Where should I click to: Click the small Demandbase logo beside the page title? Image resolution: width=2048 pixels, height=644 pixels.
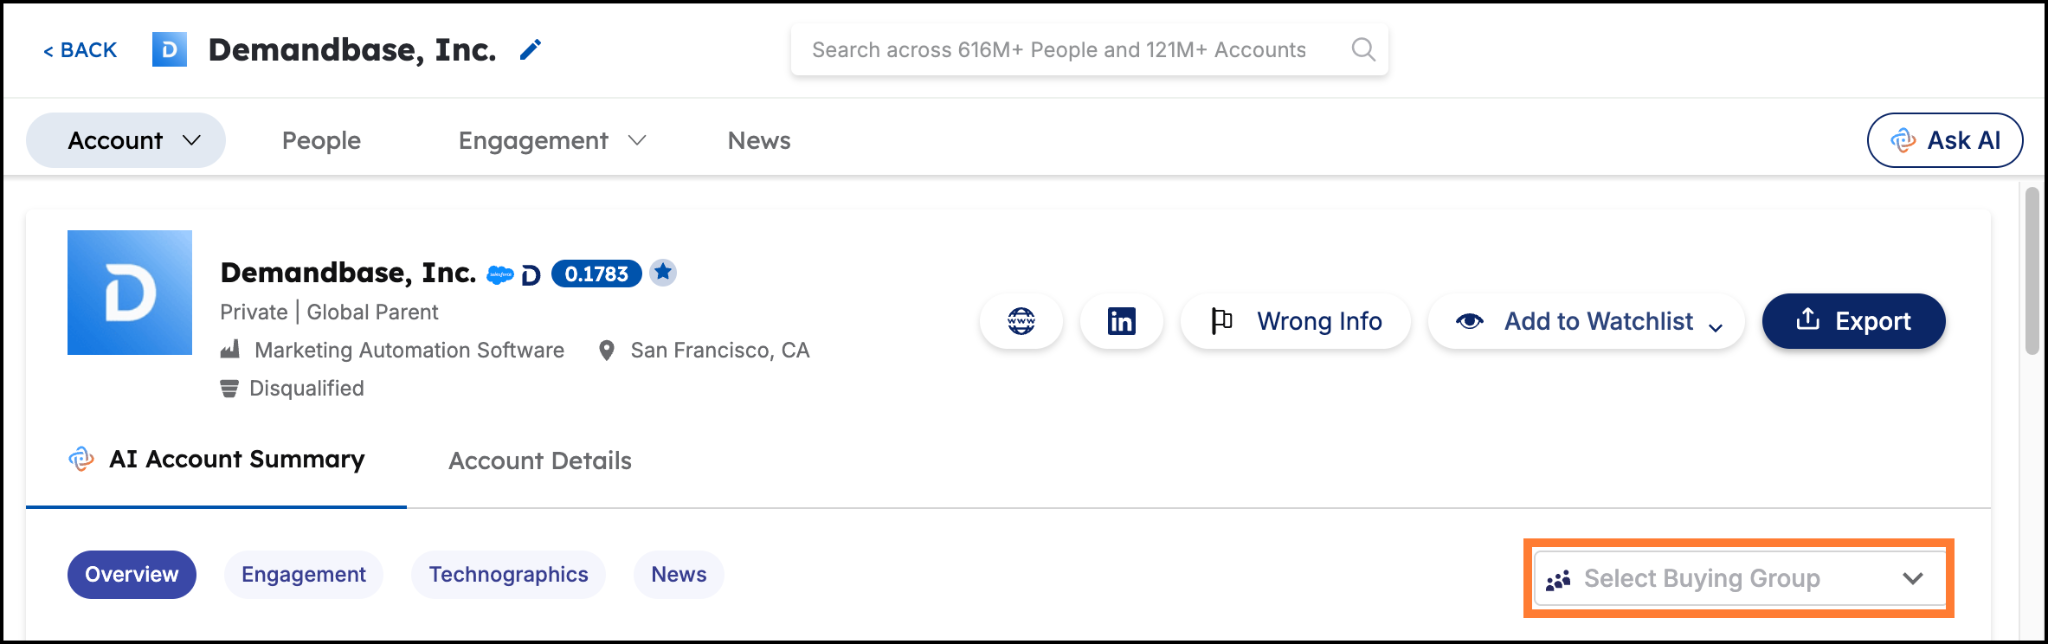click(x=169, y=49)
